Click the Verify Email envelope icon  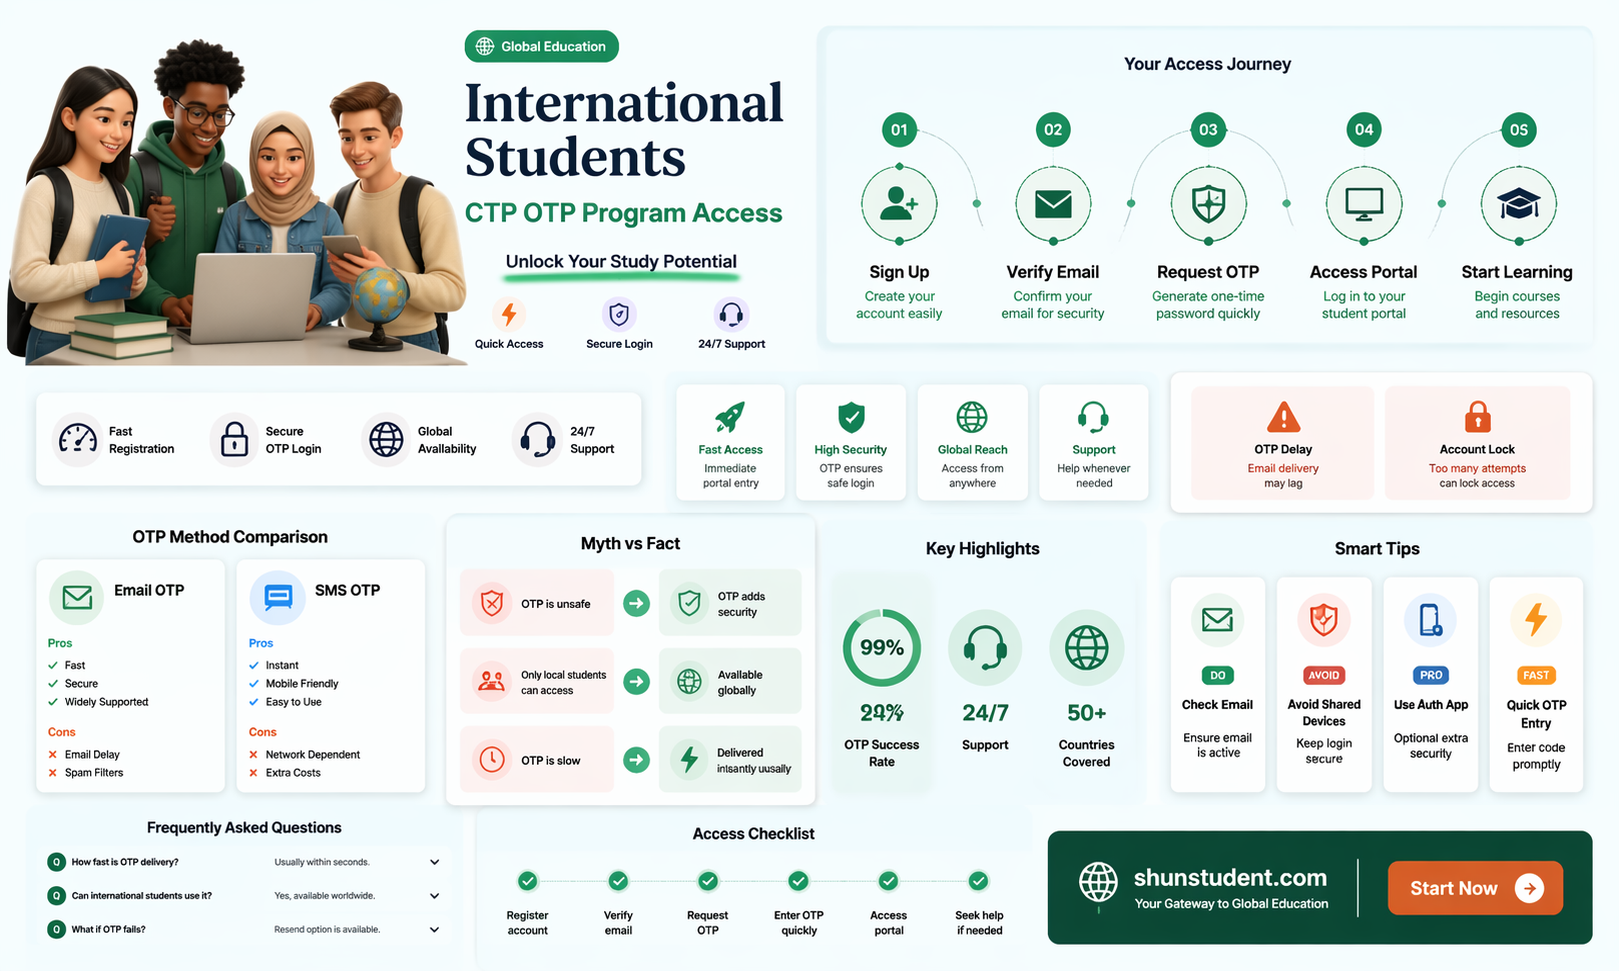(1053, 204)
